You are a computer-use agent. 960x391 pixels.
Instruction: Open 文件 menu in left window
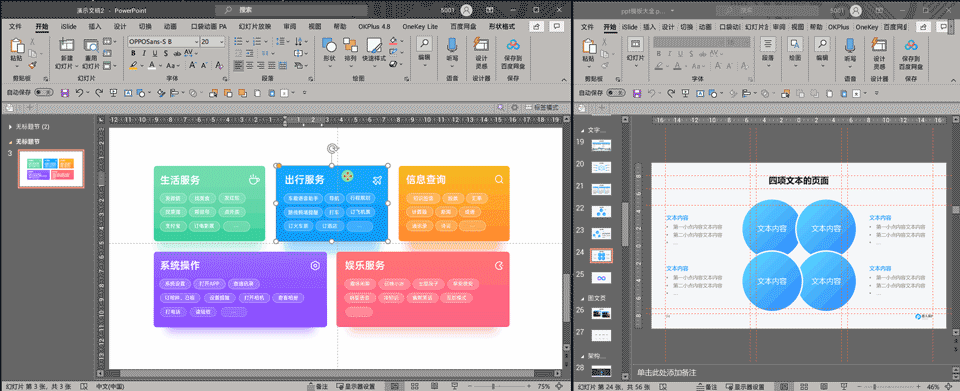point(15,26)
